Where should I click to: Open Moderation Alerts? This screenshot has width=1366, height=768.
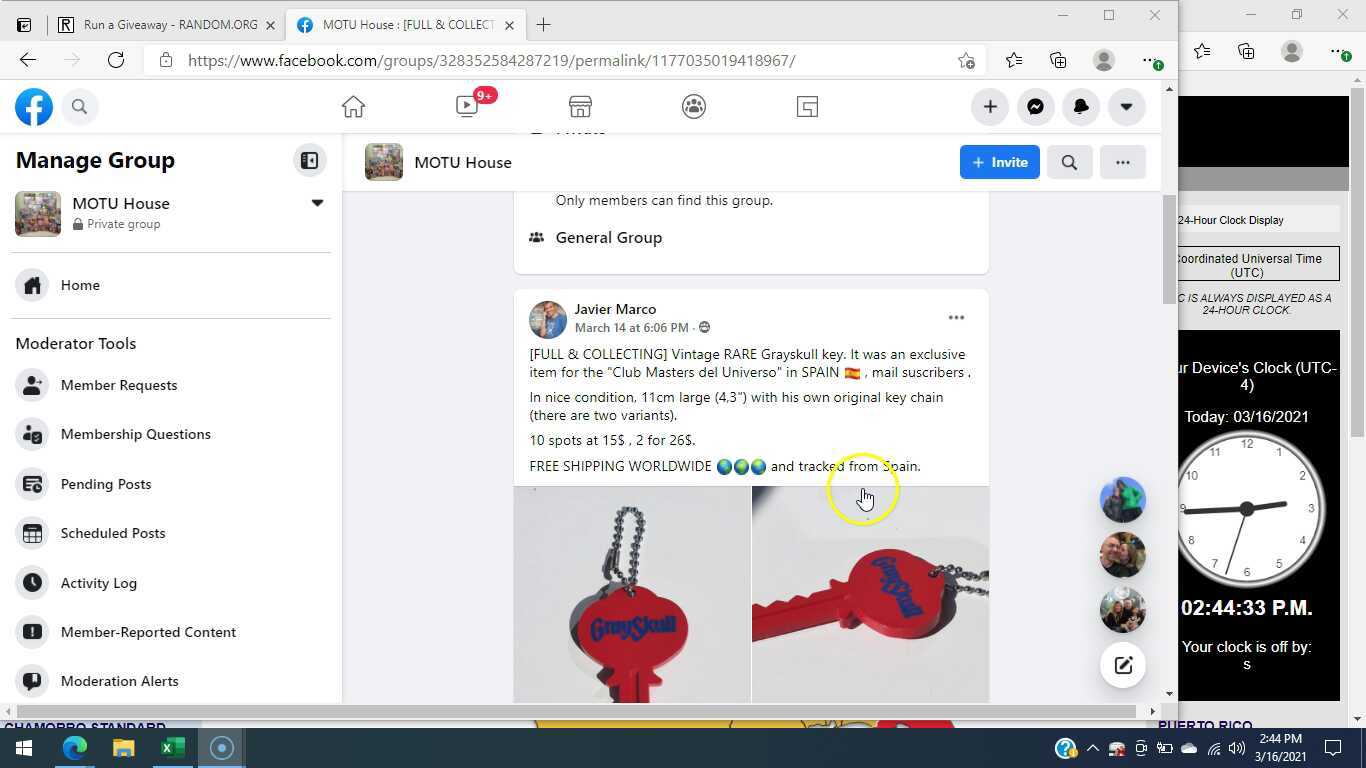point(172,681)
